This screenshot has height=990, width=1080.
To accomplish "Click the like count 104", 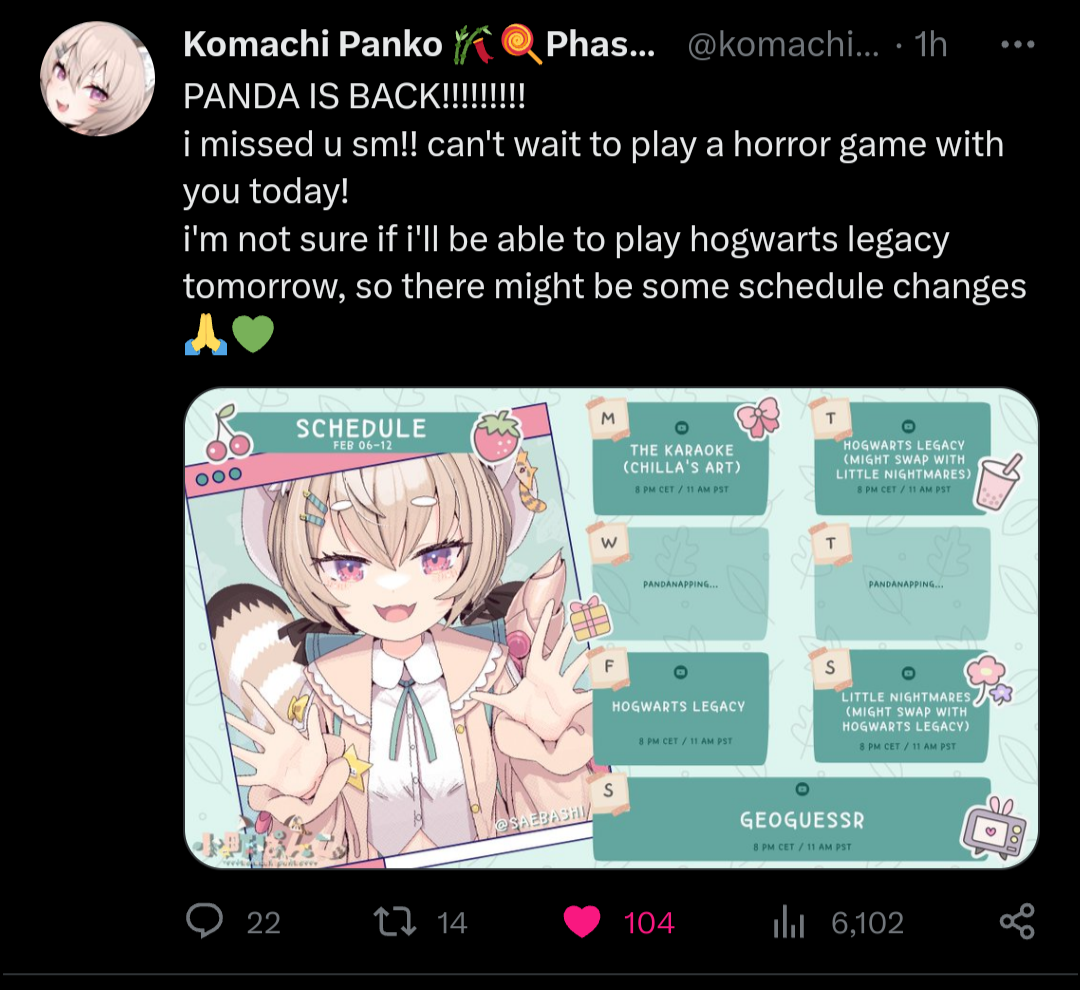I will (649, 923).
